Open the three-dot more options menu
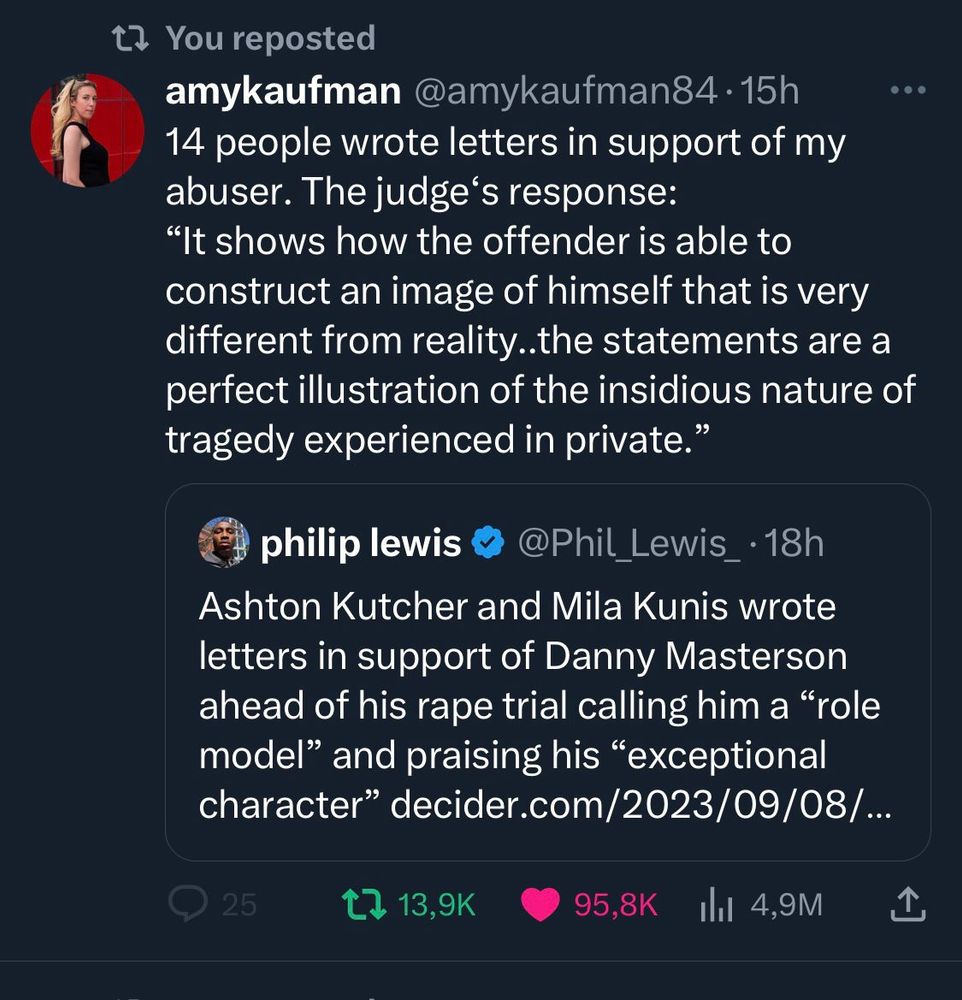This screenshot has height=1000, width=962. 908,92
